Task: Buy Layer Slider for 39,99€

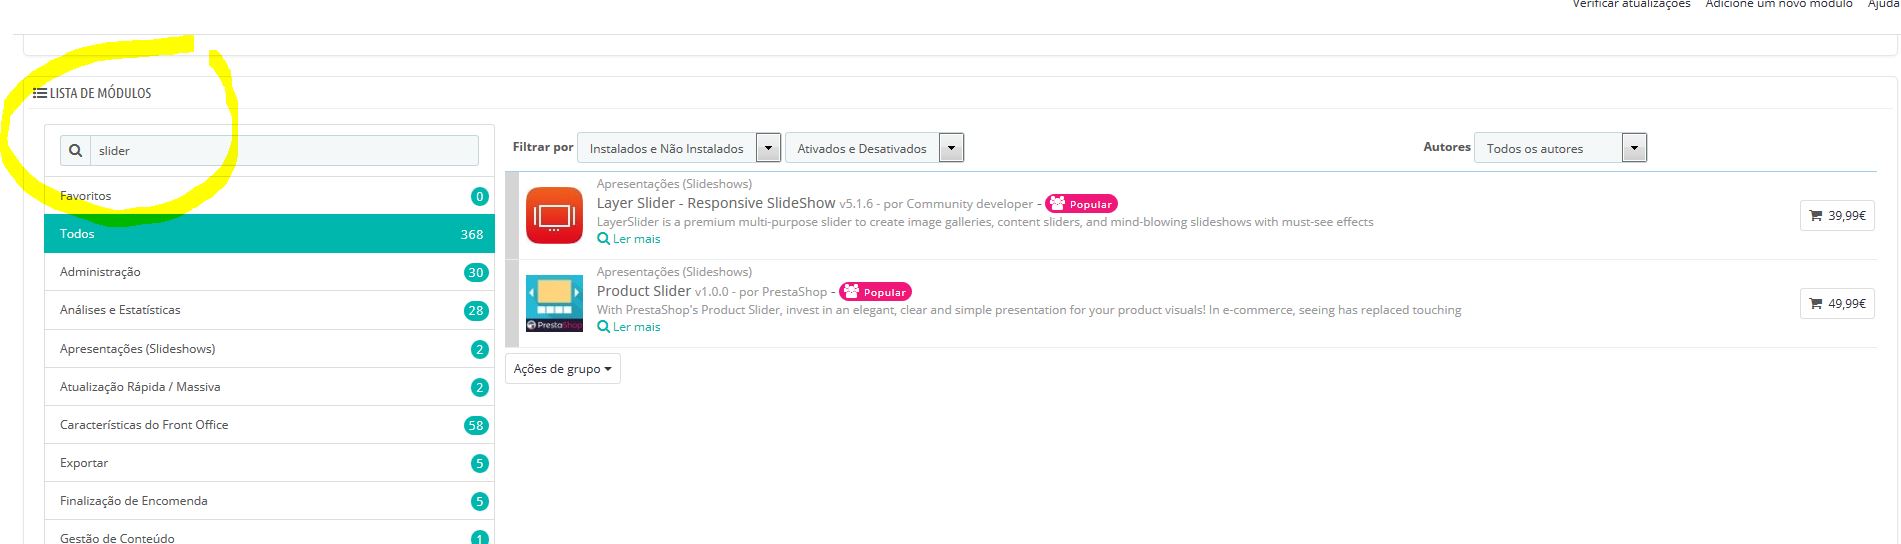Action: pos(1837,215)
